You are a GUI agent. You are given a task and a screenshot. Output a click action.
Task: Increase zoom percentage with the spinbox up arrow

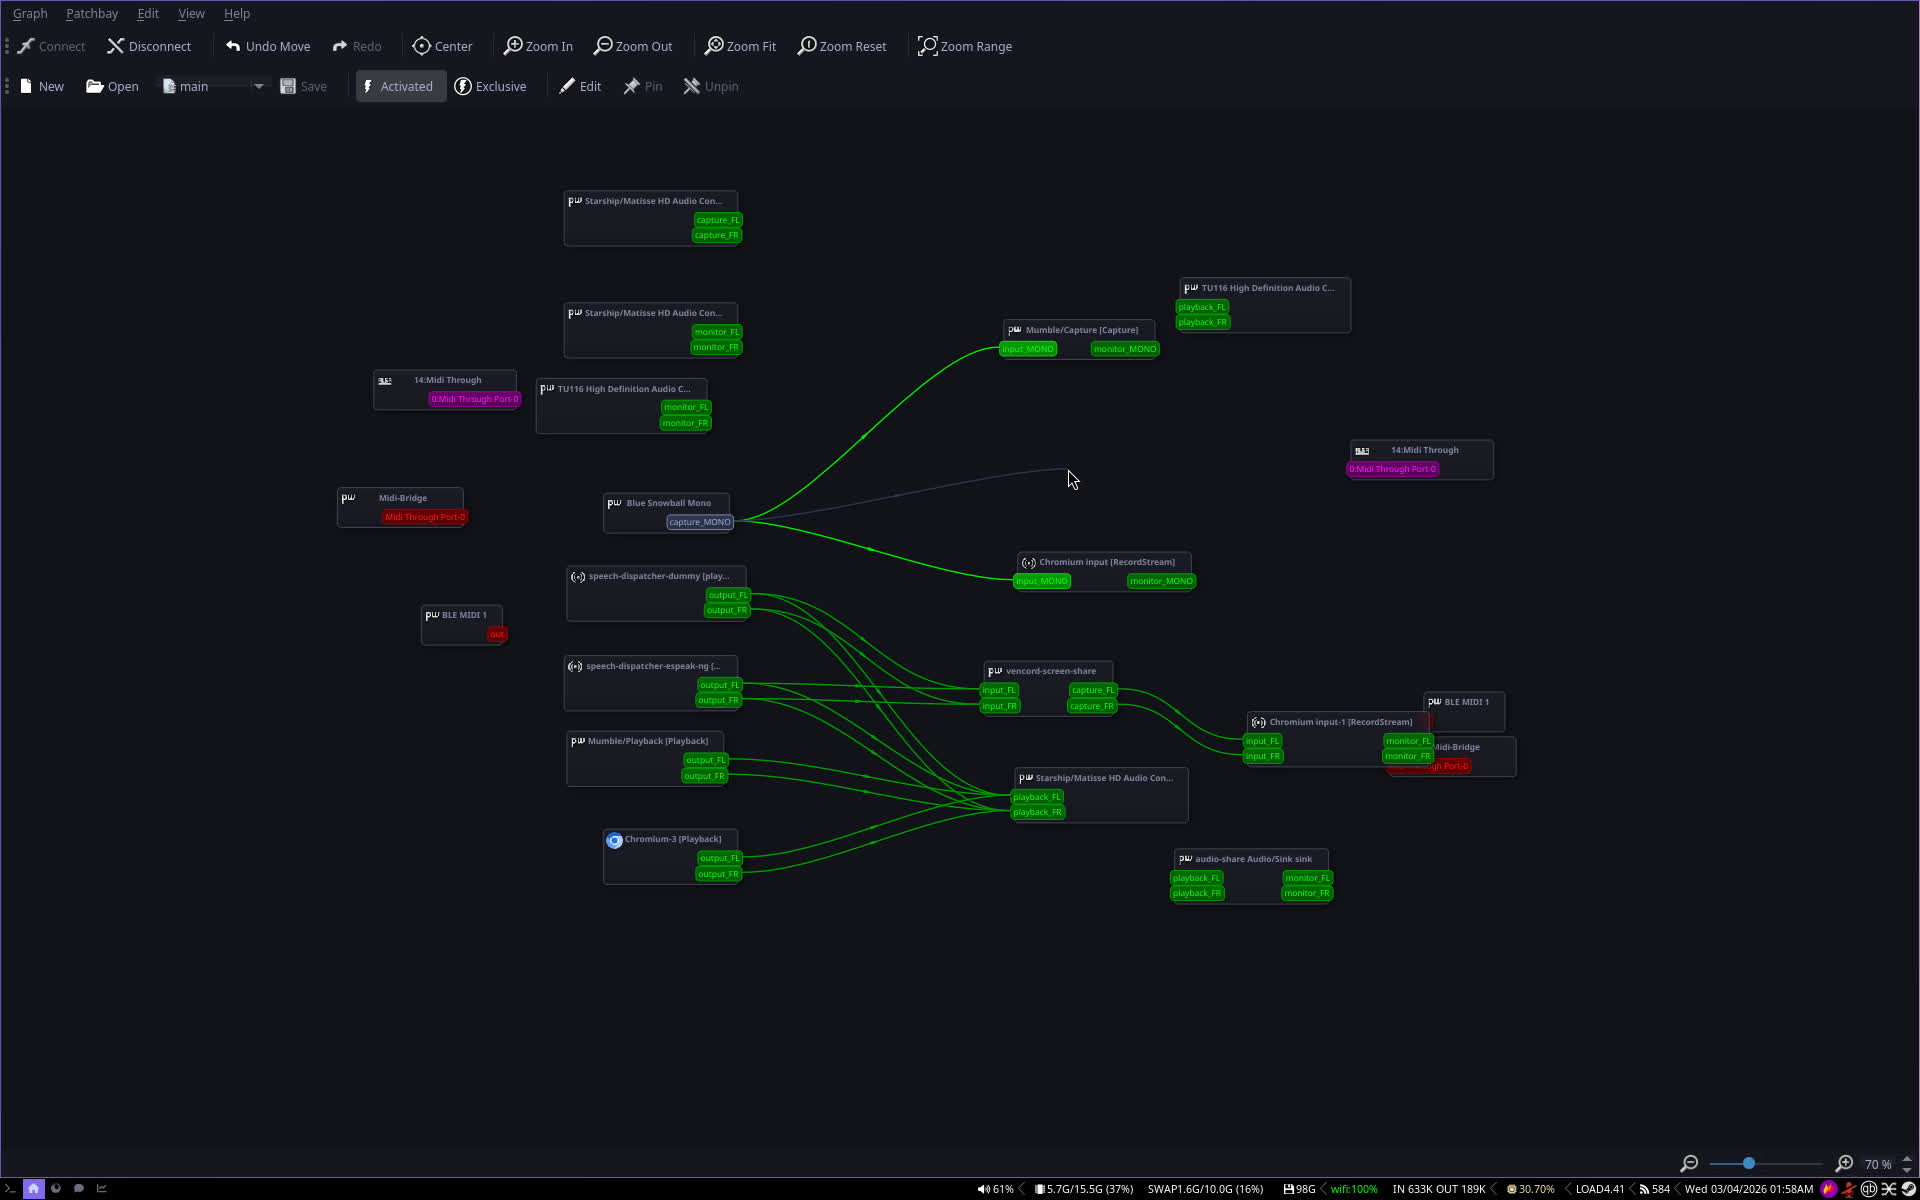click(1907, 1158)
